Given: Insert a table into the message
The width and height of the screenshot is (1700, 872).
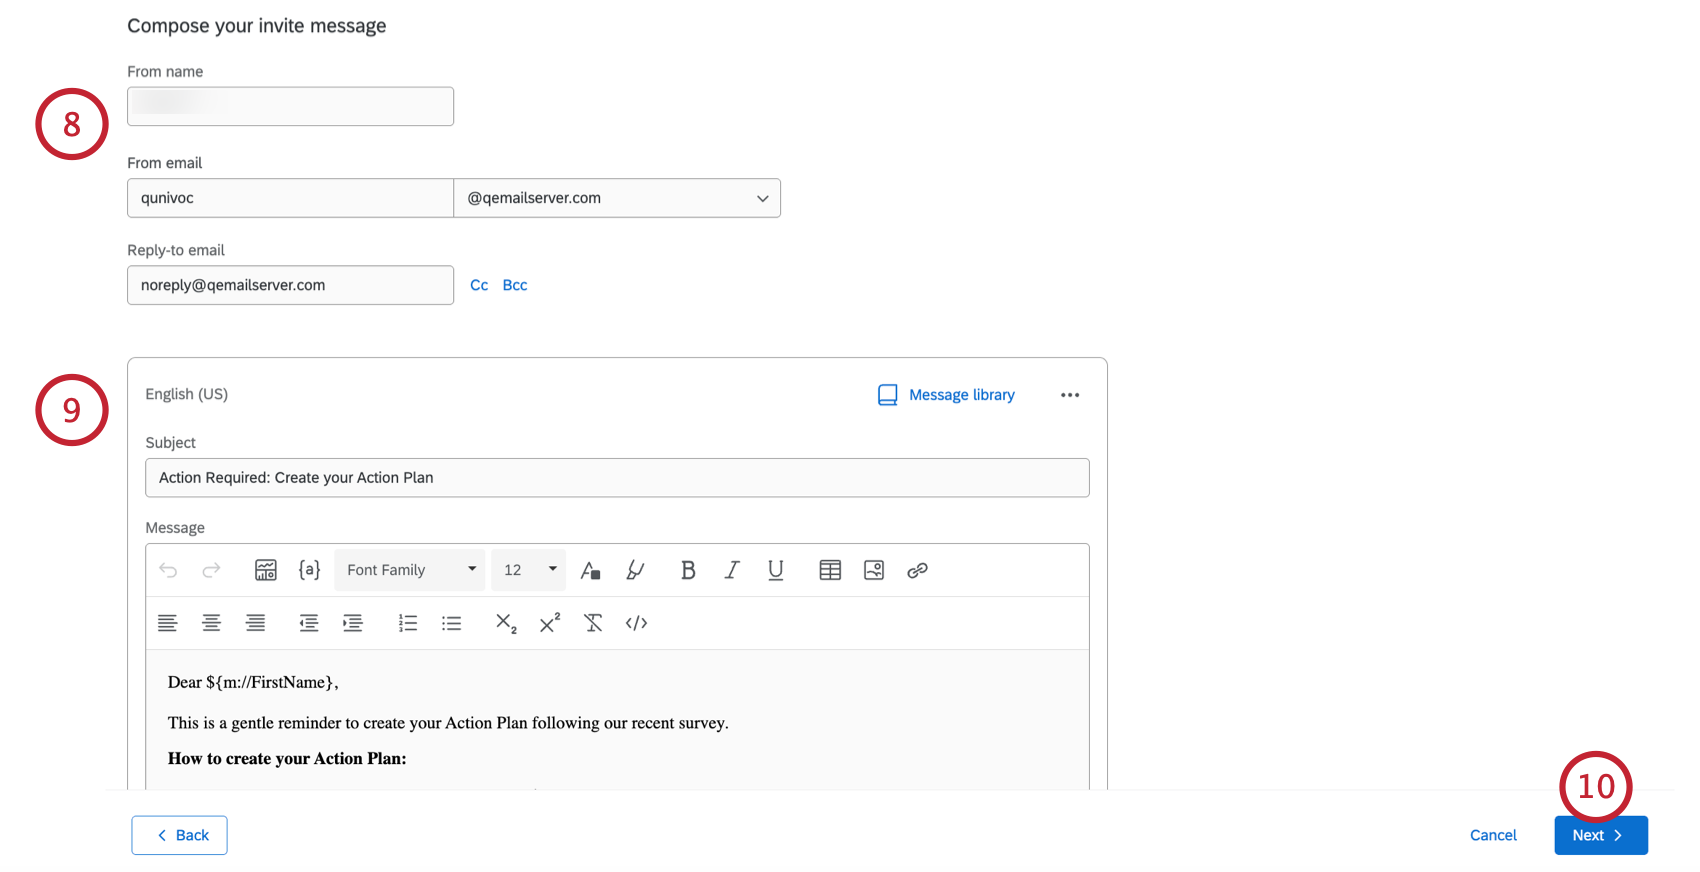Looking at the screenshot, I should [830, 570].
